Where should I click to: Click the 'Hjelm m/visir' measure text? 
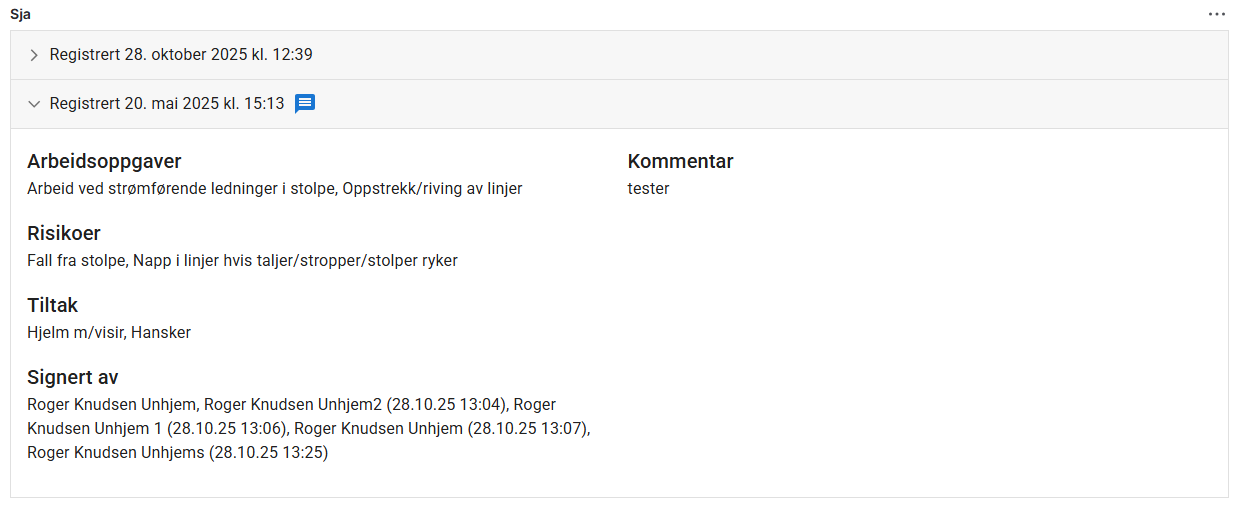75,332
